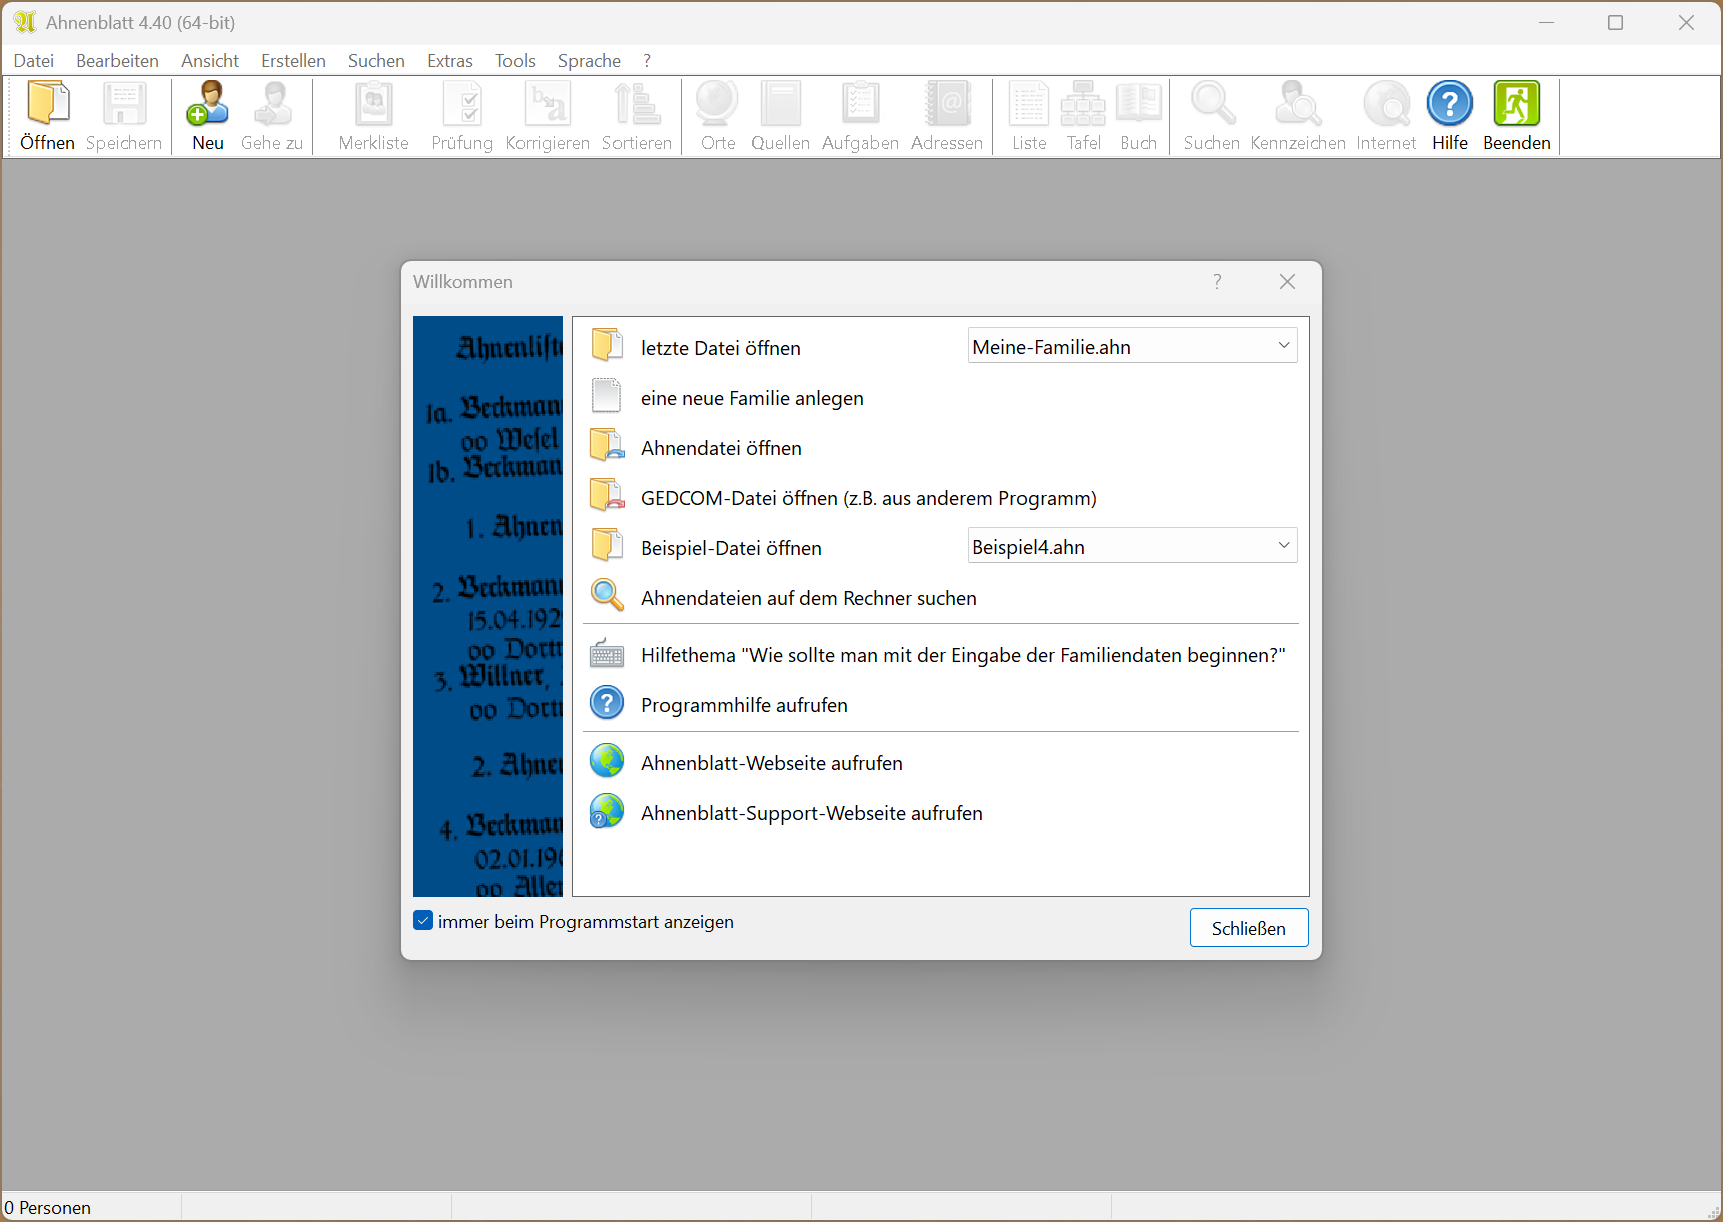Open the Extras menu

[x=449, y=61]
